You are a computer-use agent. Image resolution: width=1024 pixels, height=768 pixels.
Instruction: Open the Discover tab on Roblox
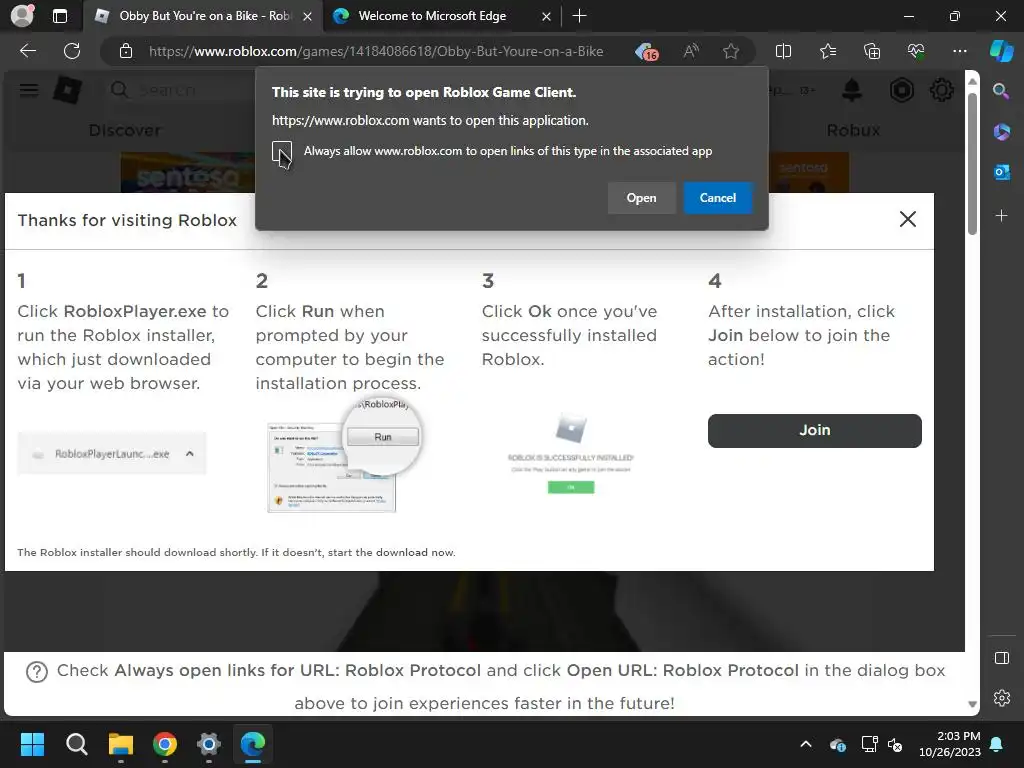(125, 131)
